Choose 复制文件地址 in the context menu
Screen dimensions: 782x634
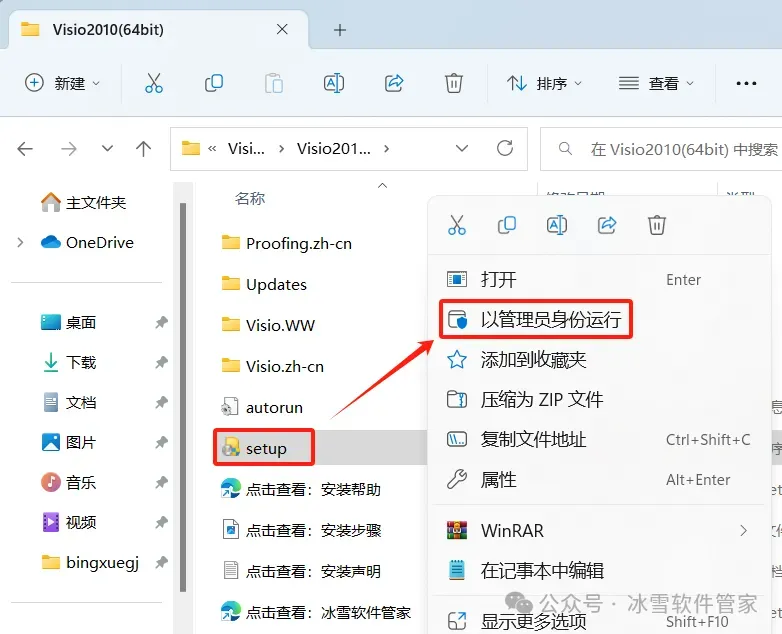click(x=599, y=439)
